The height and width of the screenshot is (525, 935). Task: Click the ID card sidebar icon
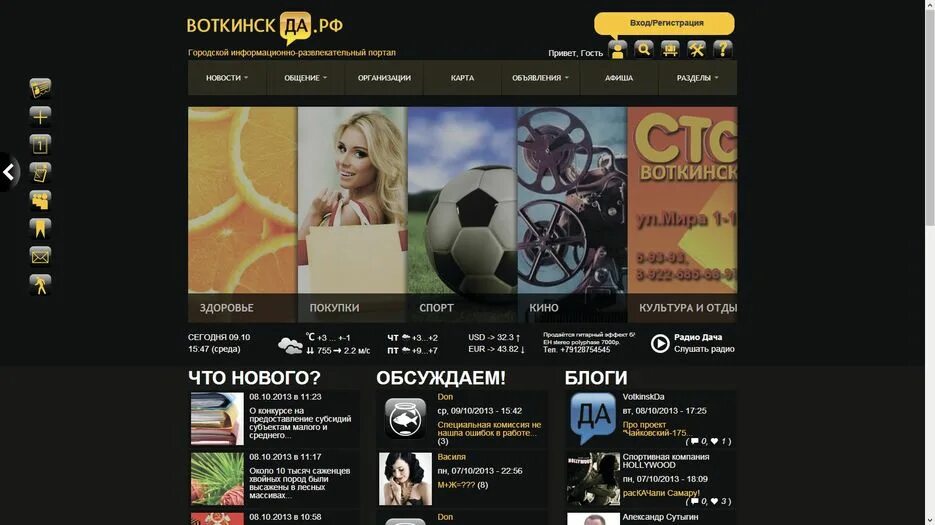click(41, 88)
